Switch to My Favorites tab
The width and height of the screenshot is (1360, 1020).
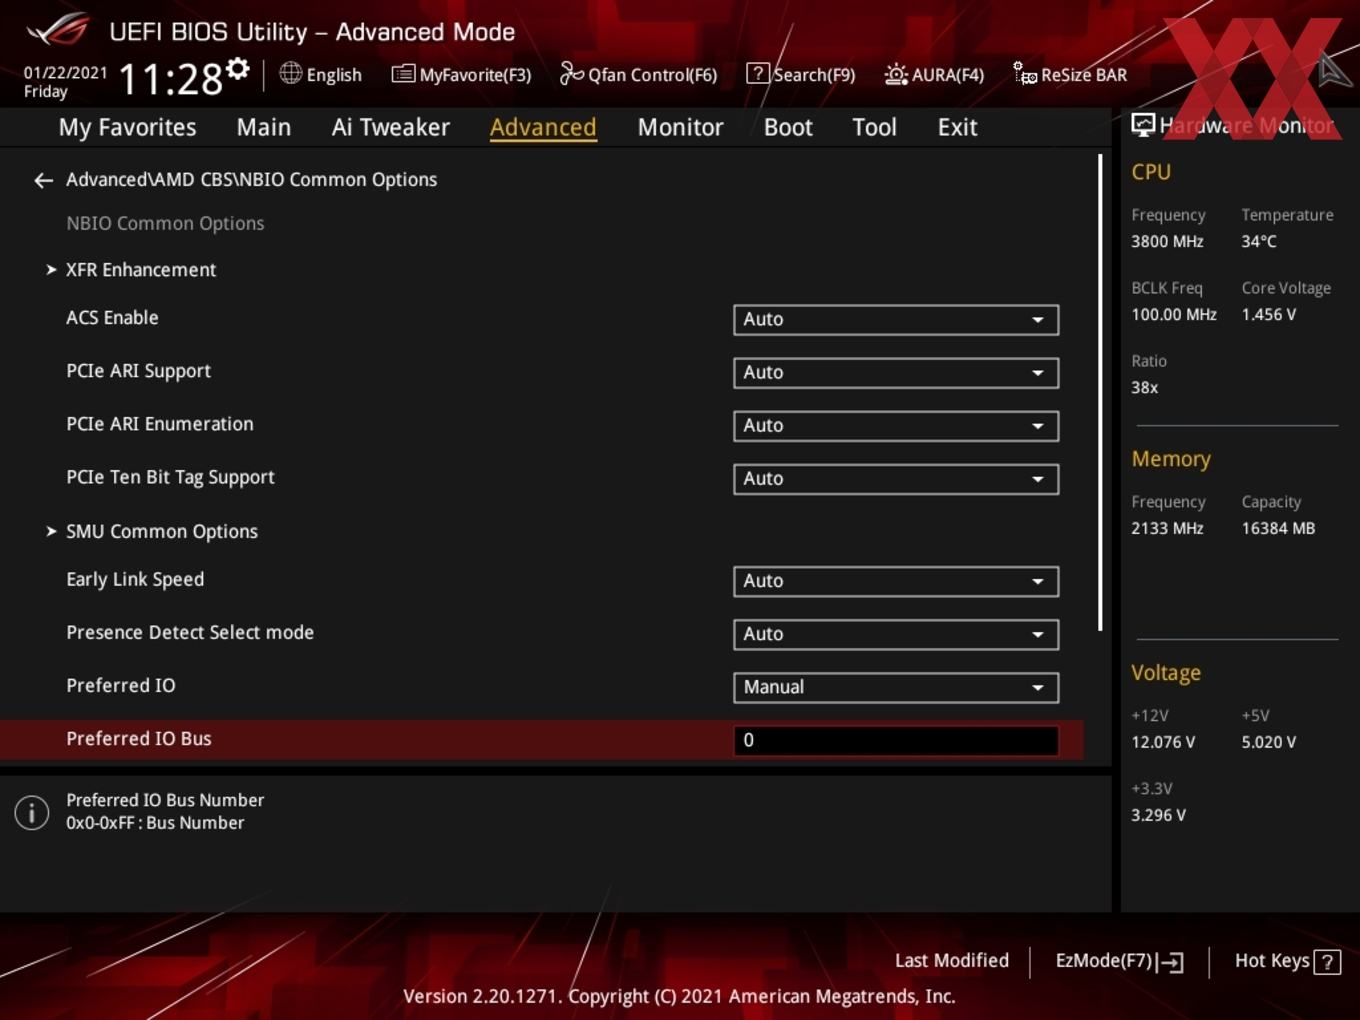click(x=127, y=127)
